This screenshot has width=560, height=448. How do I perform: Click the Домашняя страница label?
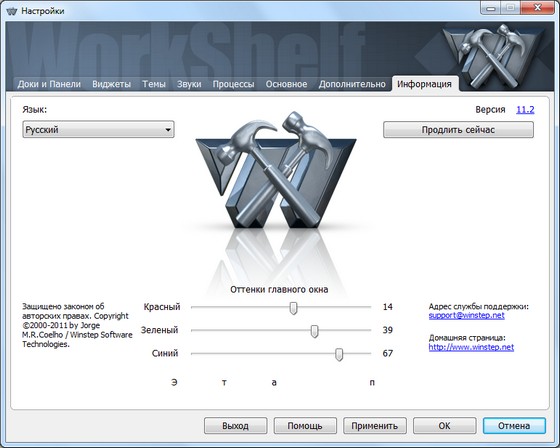click(x=467, y=338)
